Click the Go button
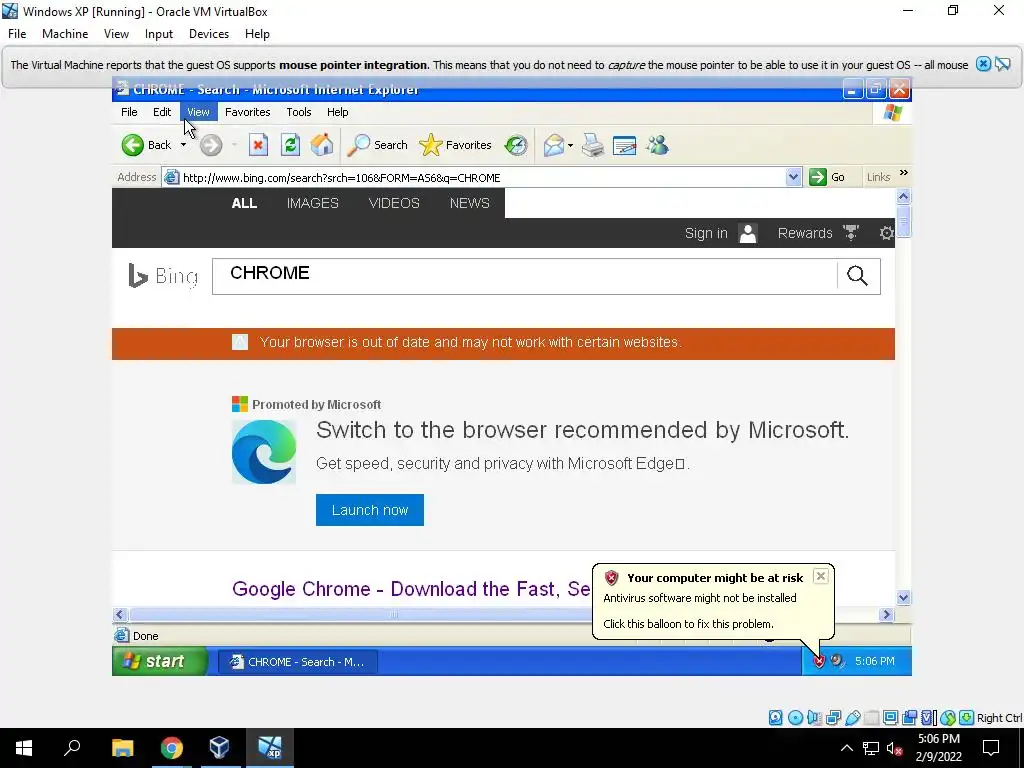This screenshot has width=1024, height=768. tap(827, 177)
